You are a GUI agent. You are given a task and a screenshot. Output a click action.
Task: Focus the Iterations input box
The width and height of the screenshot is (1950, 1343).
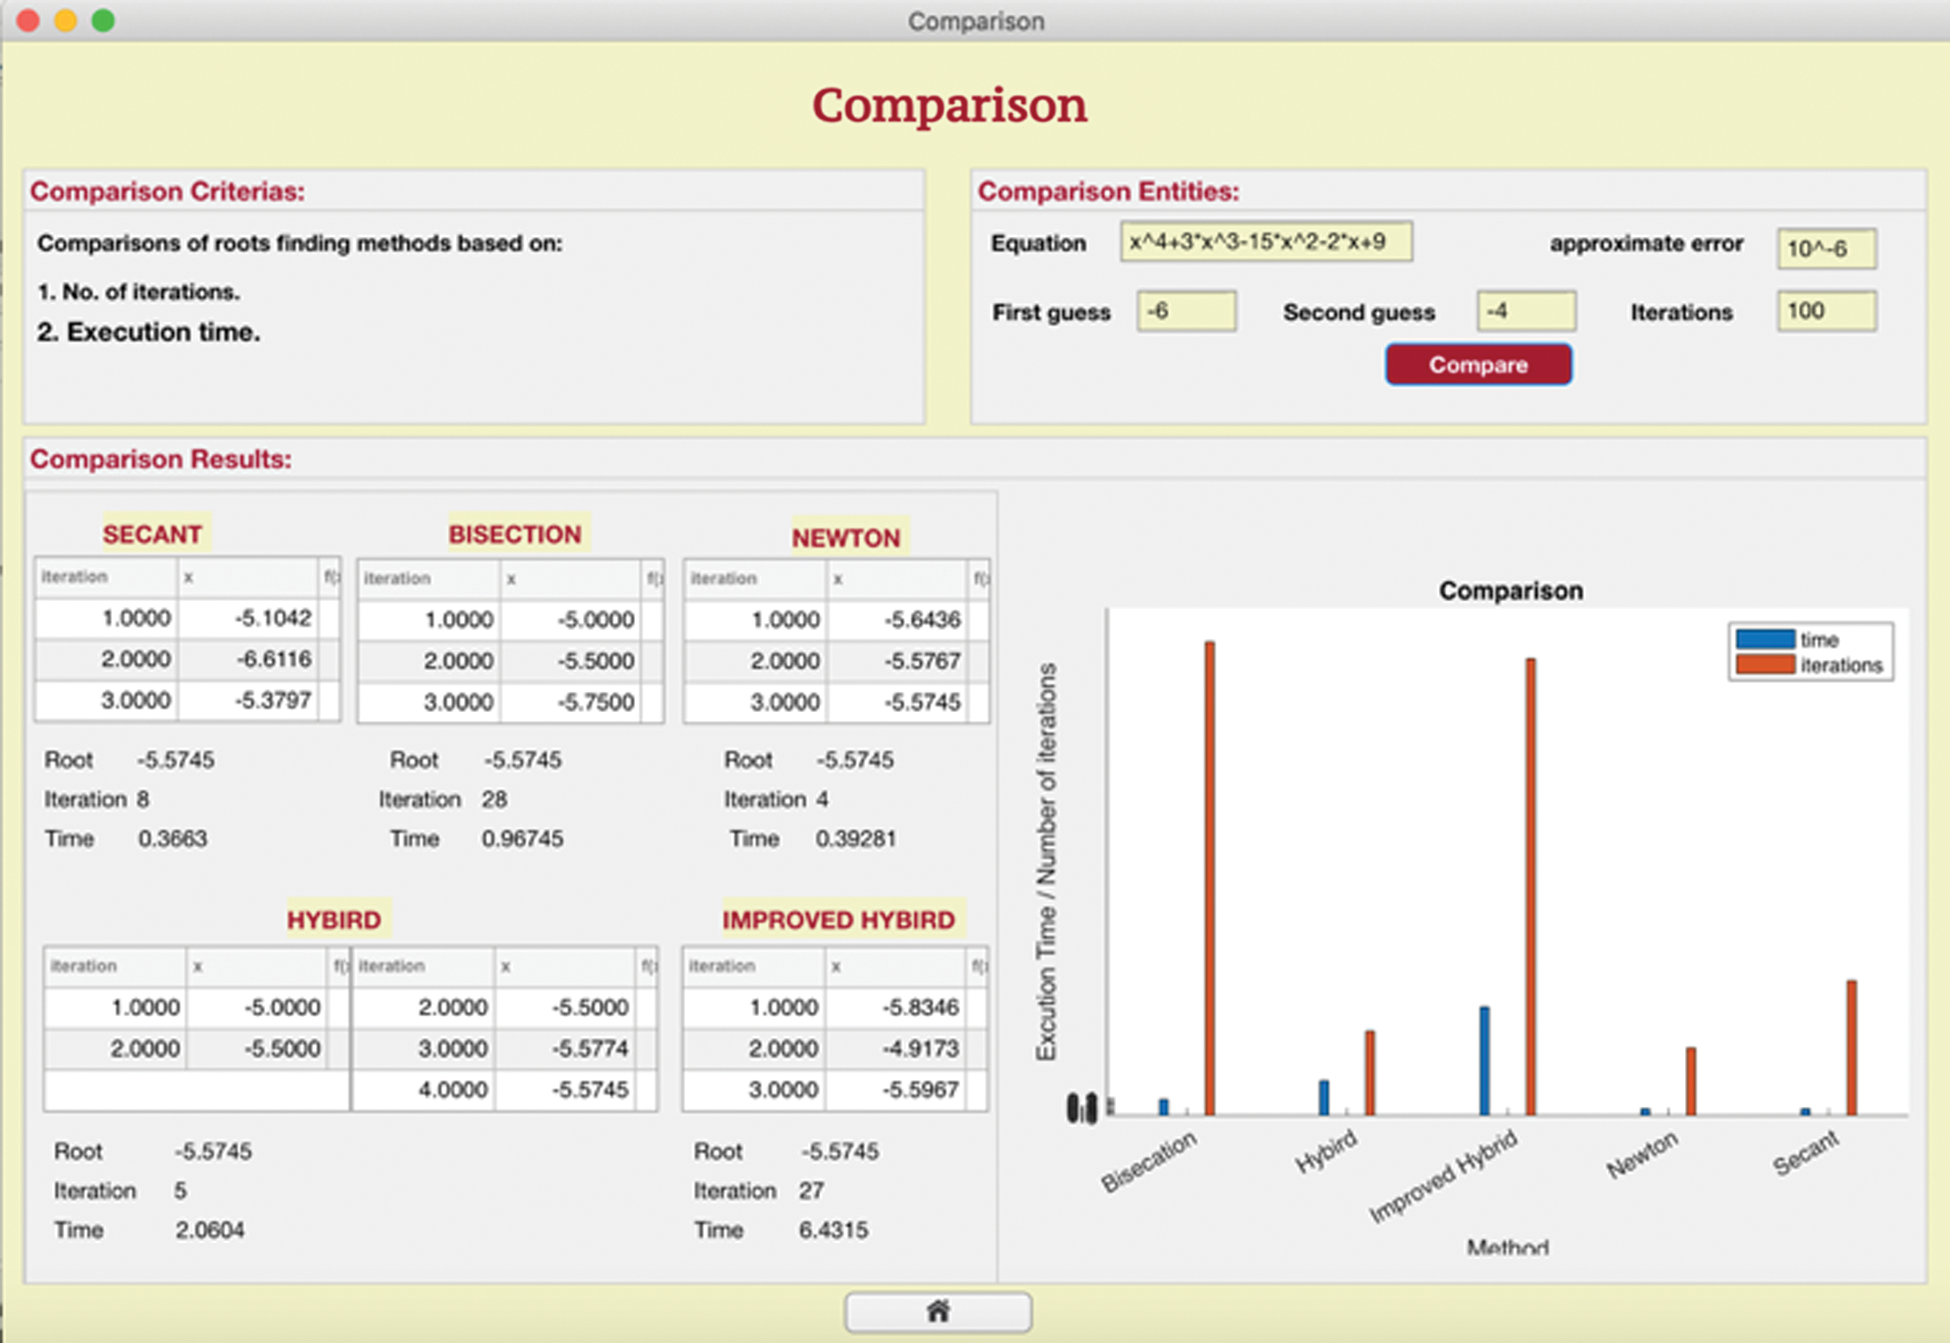point(1825,311)
